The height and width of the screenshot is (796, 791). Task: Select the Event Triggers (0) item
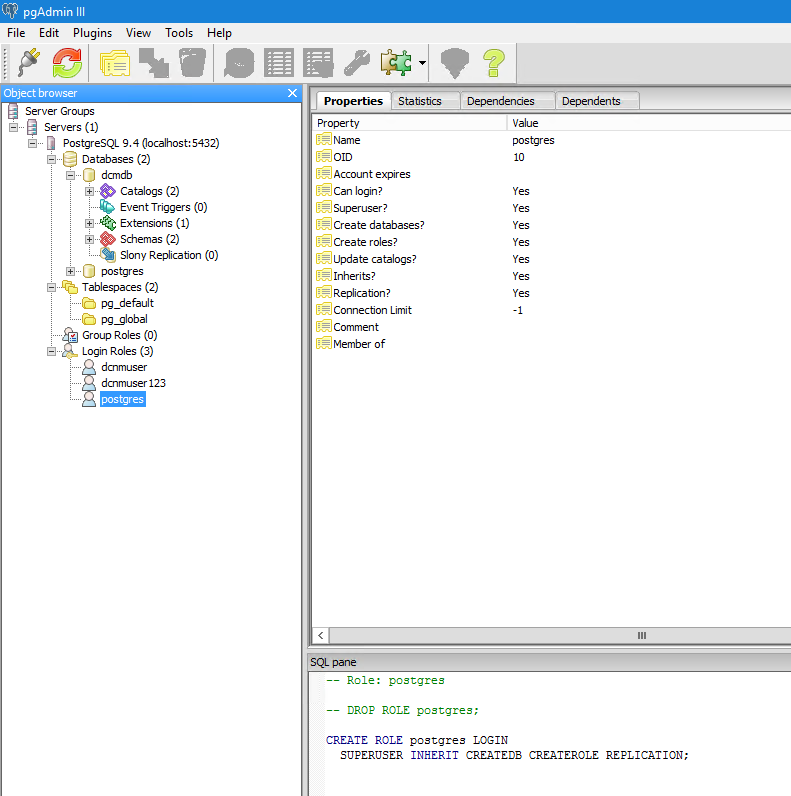click(163, 207)
